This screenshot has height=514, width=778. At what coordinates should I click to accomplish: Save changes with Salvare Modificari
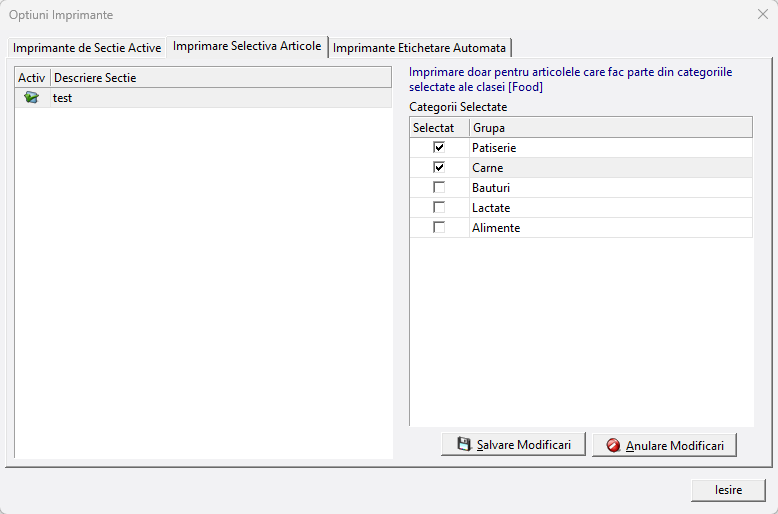pos(514,444)
